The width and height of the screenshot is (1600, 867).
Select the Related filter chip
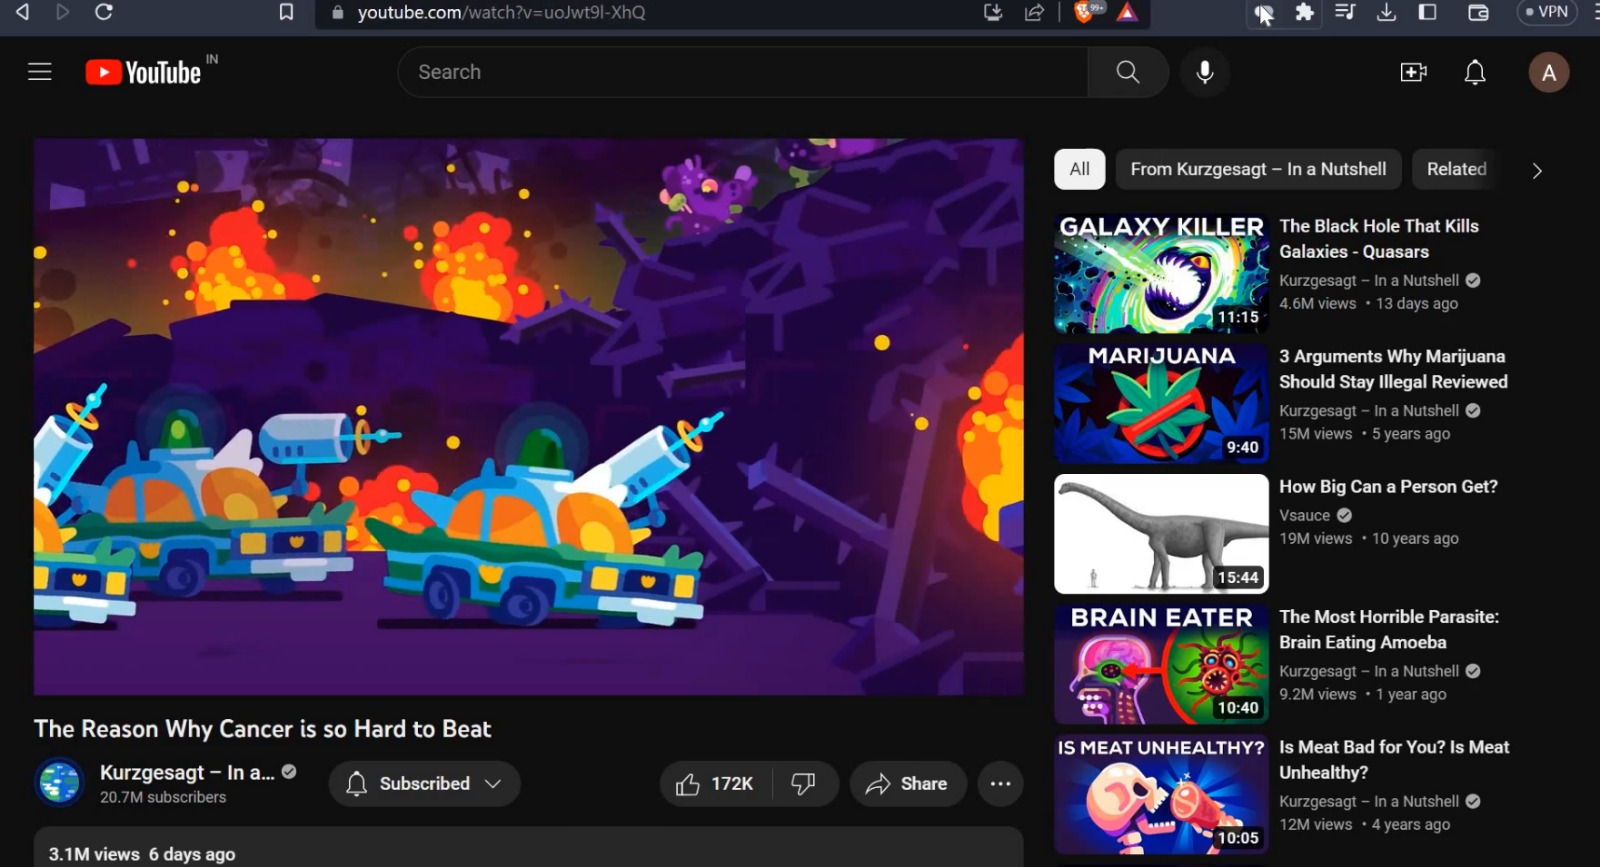tap(1457, 169)
